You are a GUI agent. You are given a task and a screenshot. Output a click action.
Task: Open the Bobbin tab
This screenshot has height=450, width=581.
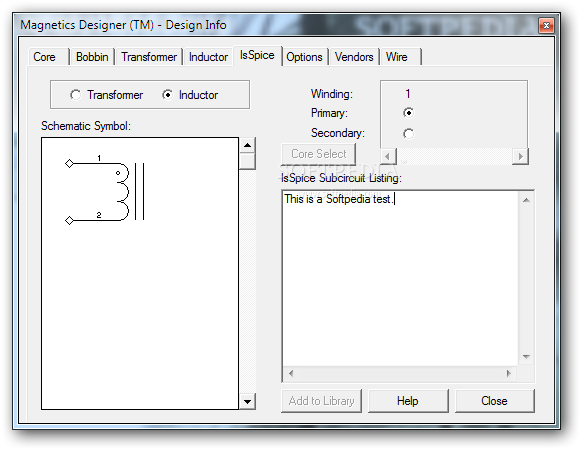92,57
